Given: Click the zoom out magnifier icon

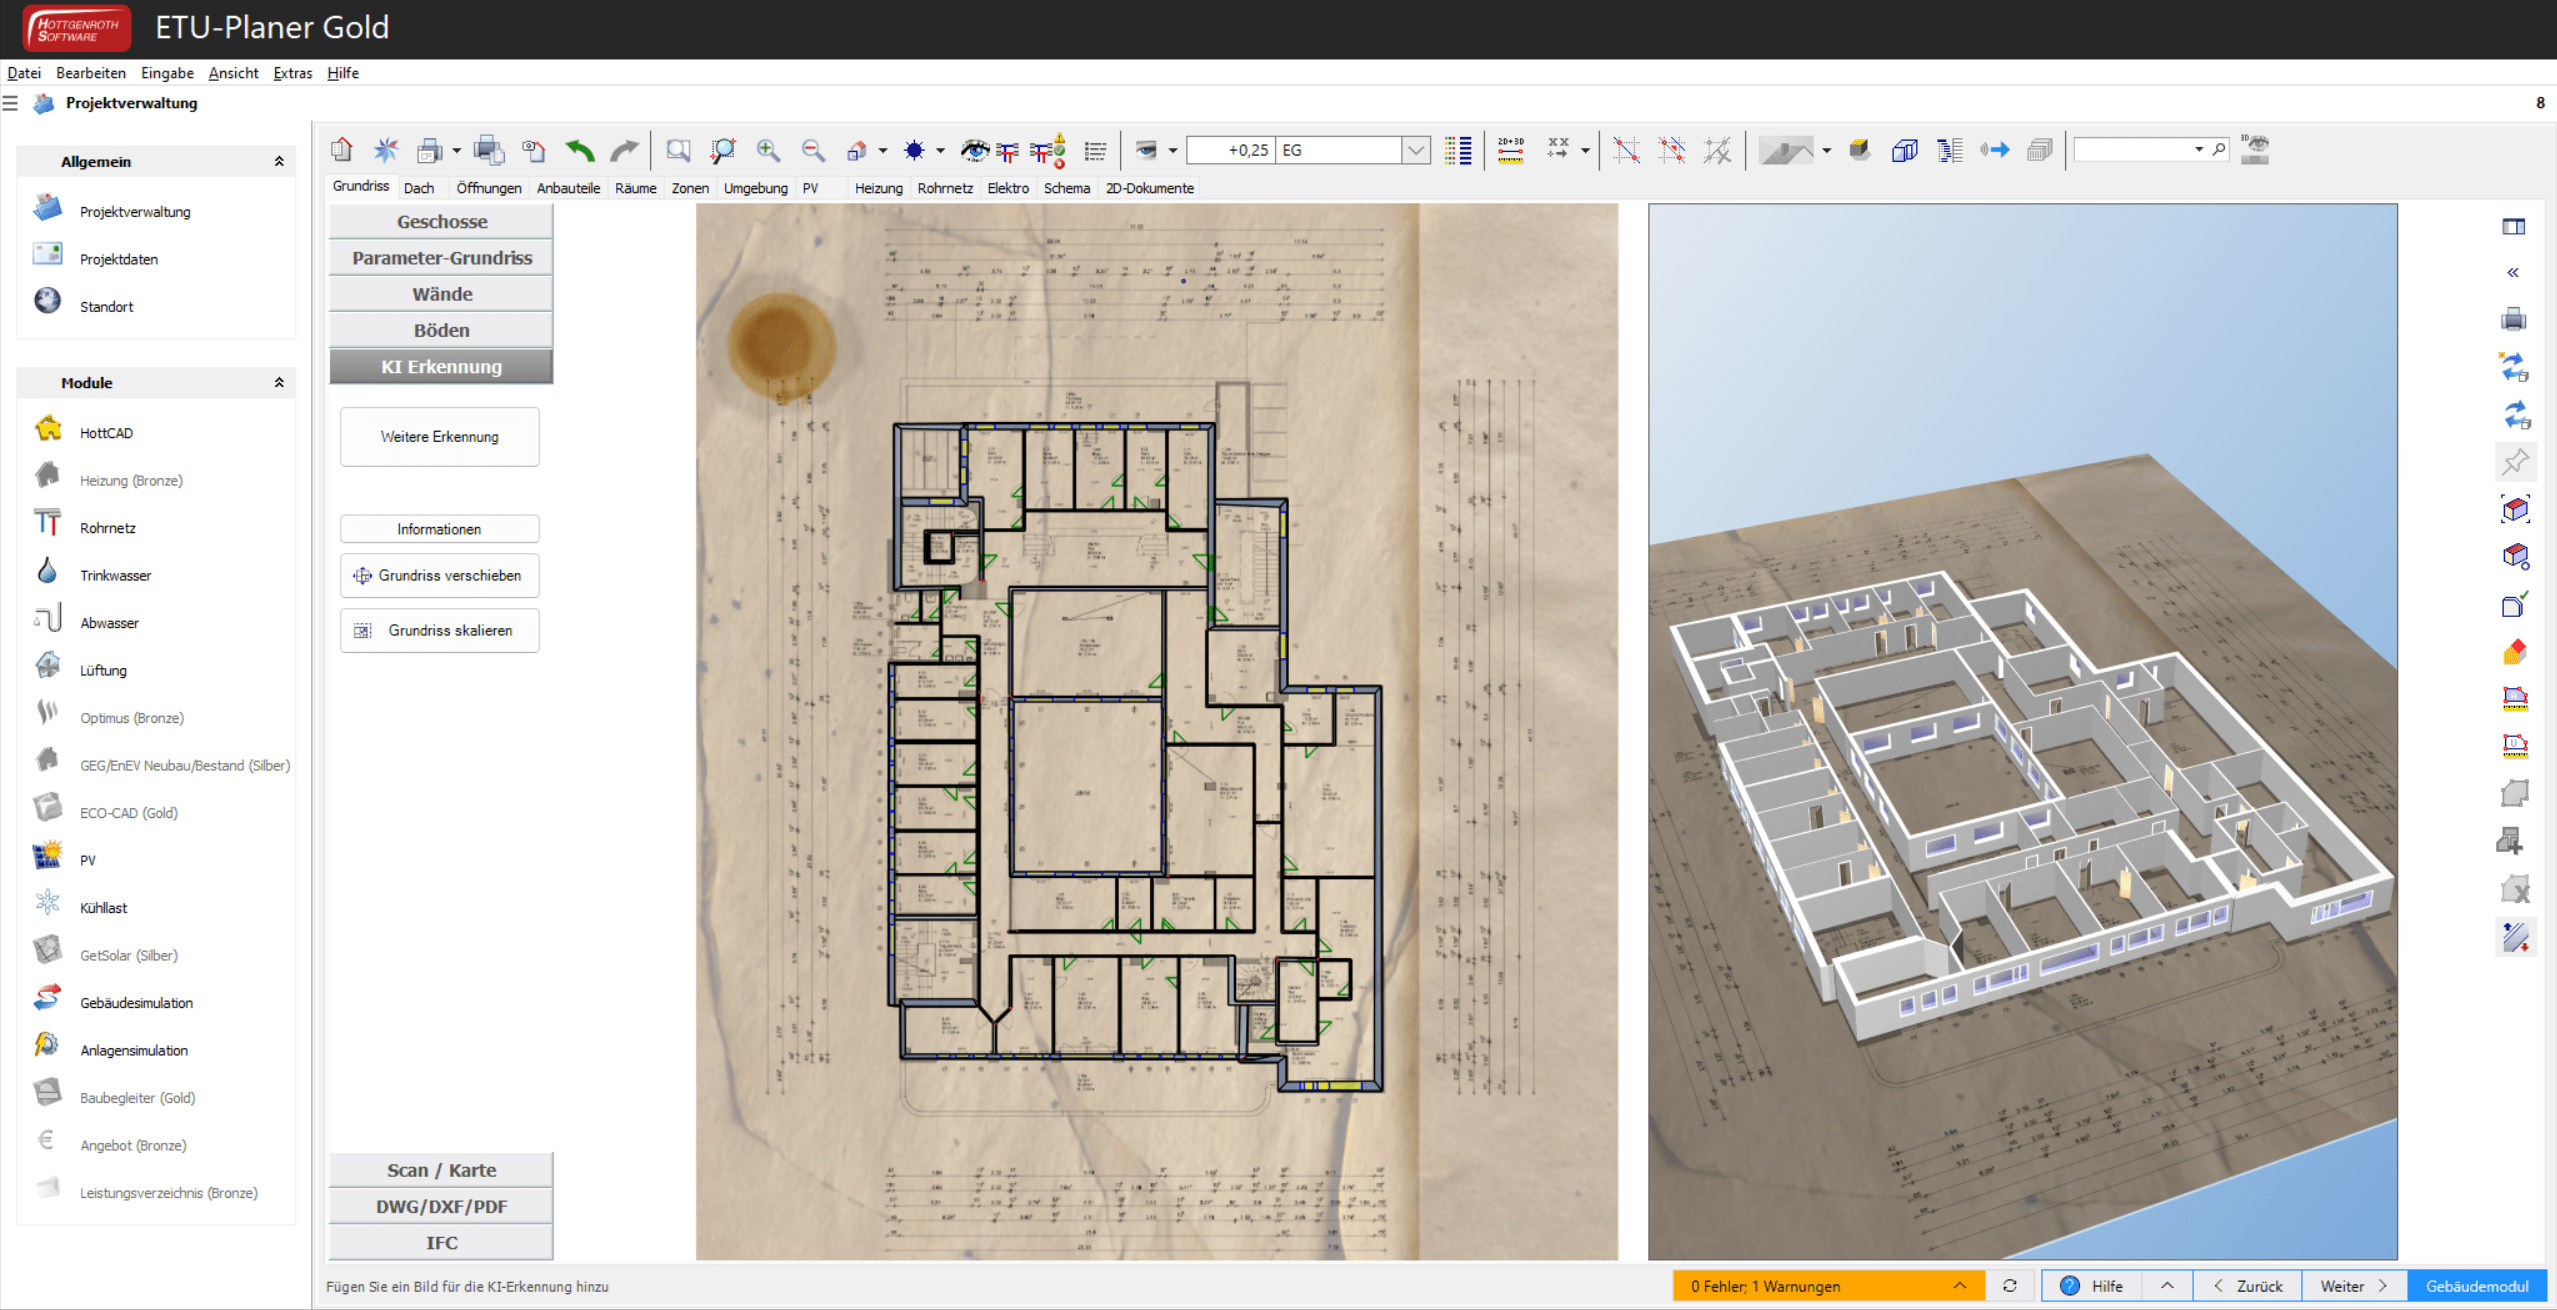Looking at the screenshot, I should pyautogui.click(x=813, y=150).
